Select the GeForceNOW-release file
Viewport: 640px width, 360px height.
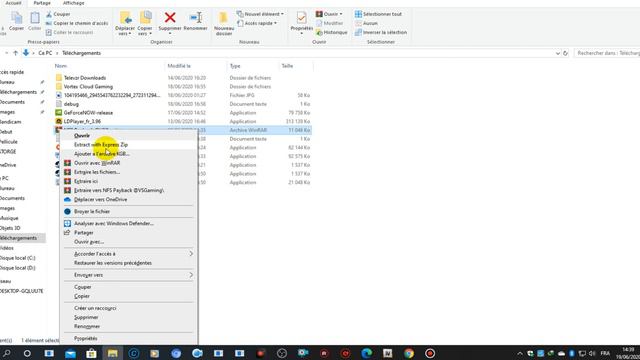pos(88,113)
